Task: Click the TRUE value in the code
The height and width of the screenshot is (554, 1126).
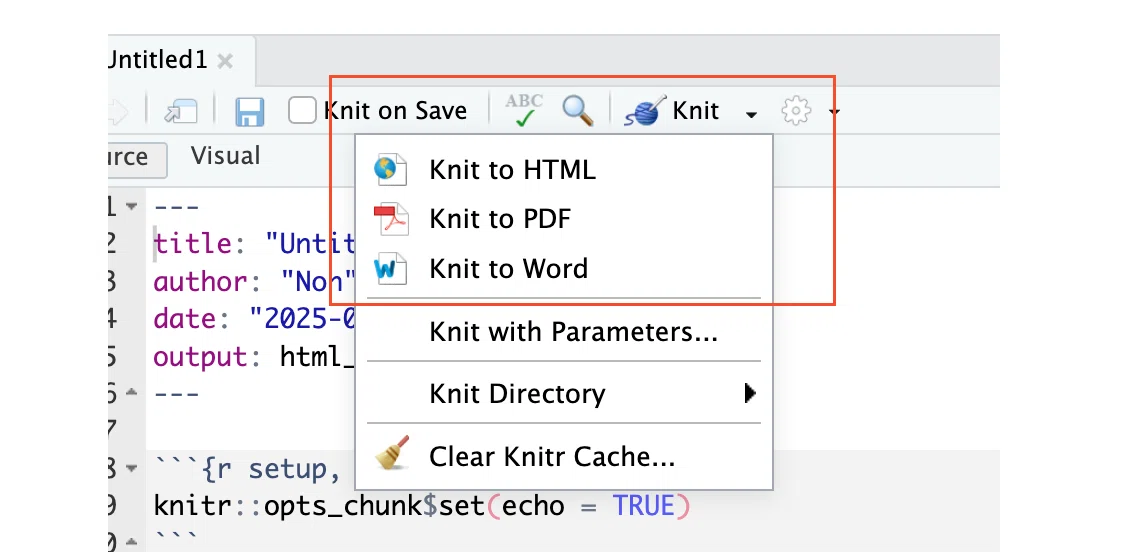Action: pyautogui.click(x=643, y=507)
